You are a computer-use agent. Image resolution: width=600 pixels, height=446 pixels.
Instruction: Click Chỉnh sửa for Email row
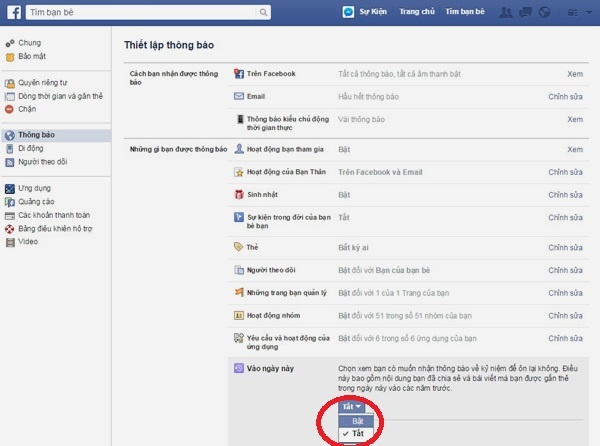565,96
